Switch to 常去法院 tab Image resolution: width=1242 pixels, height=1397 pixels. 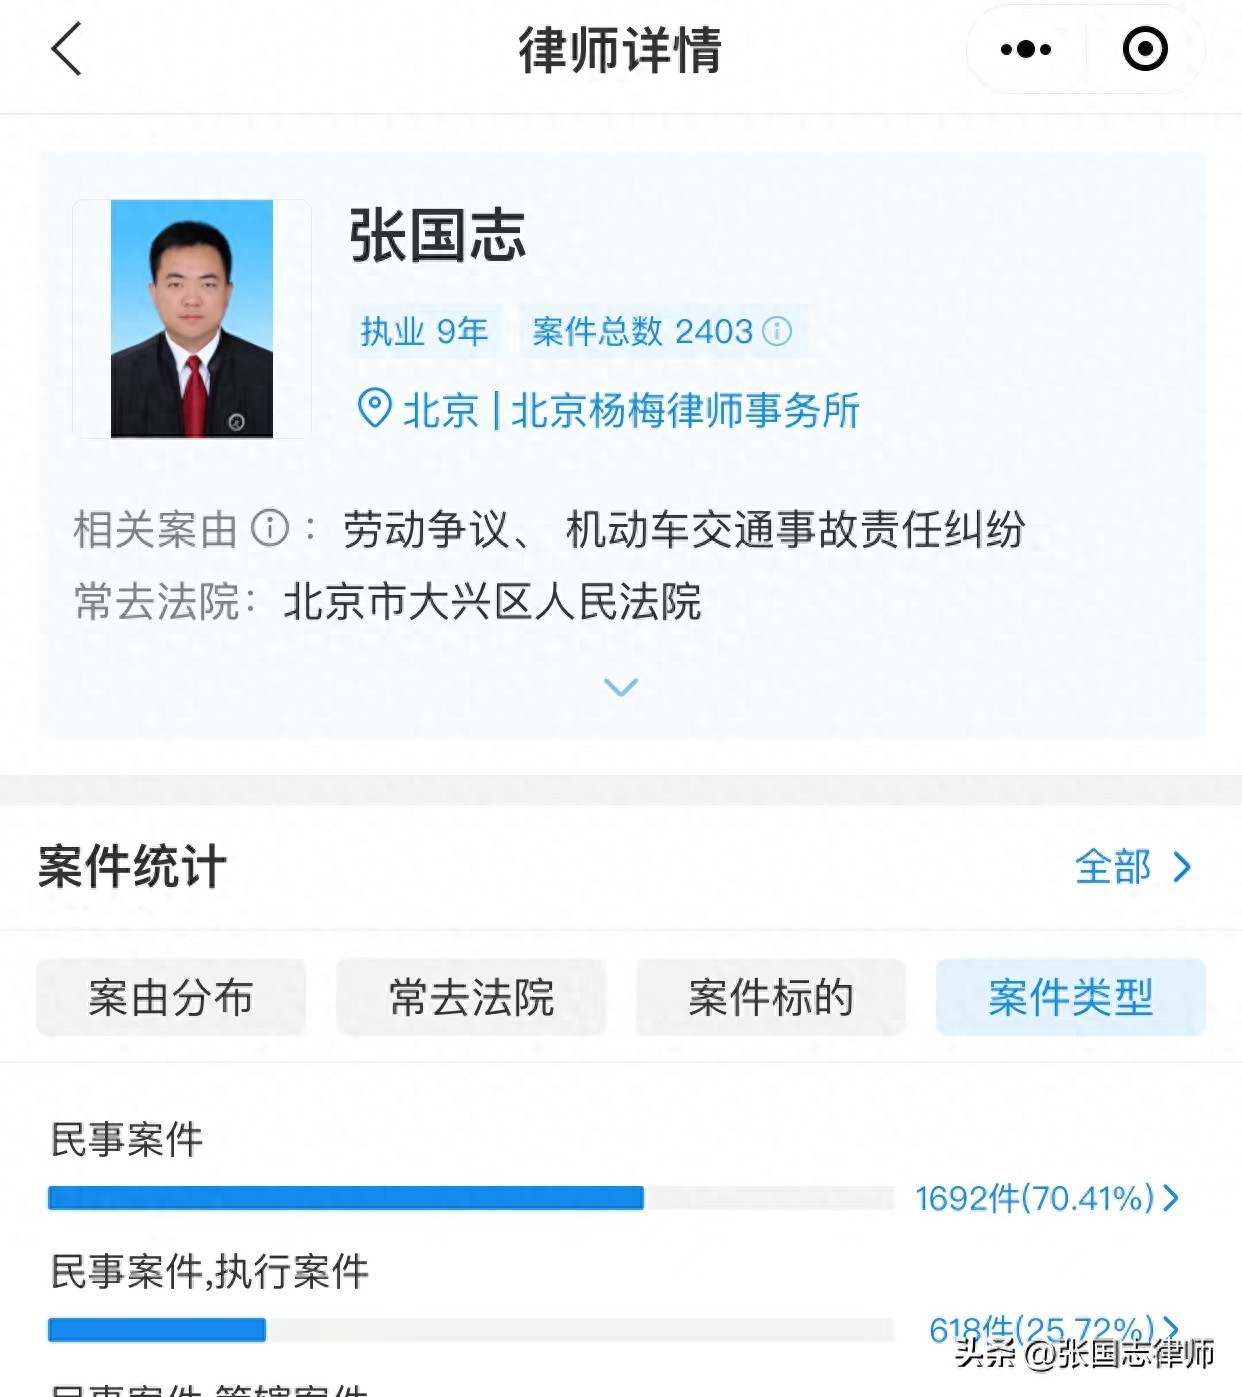471,997
